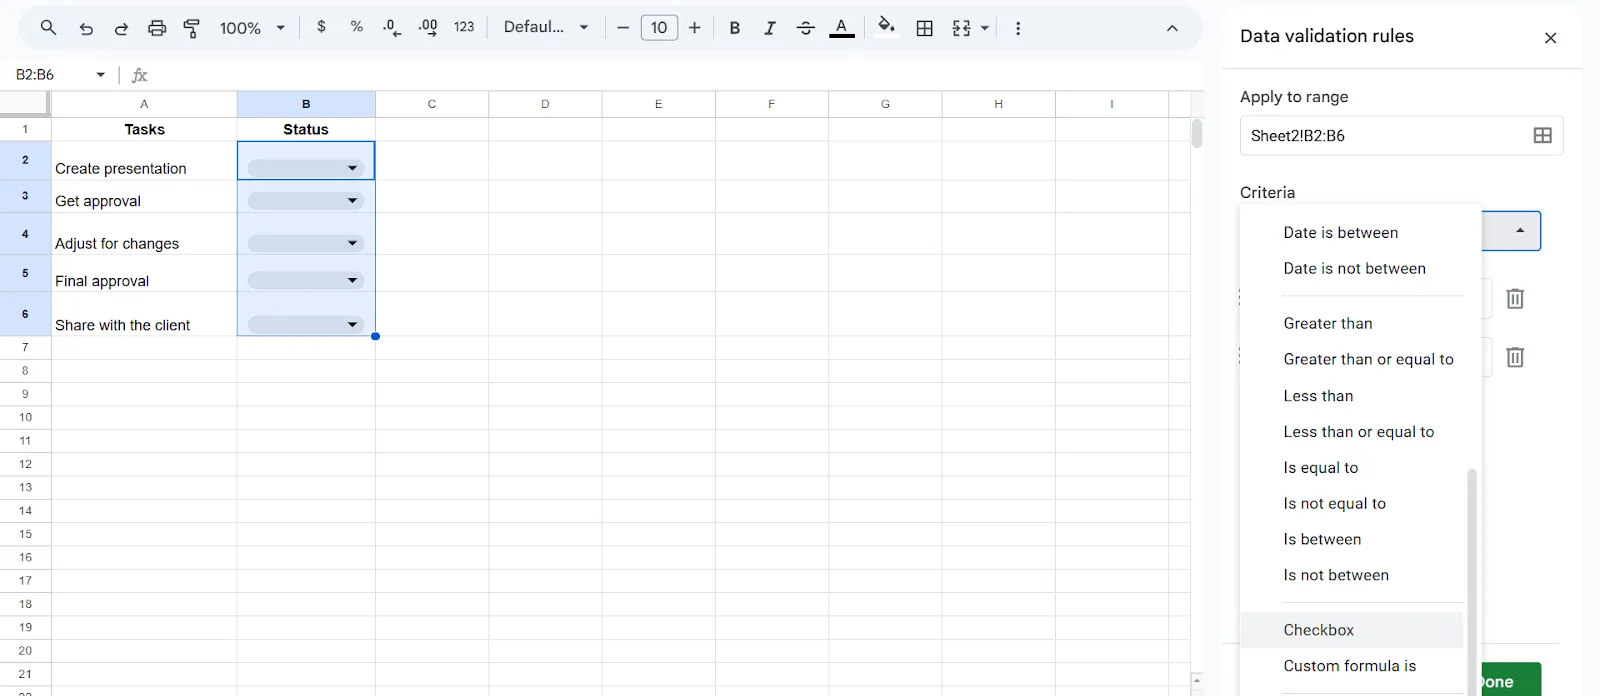Close the Data validation rules panel

pos(1551,38)
